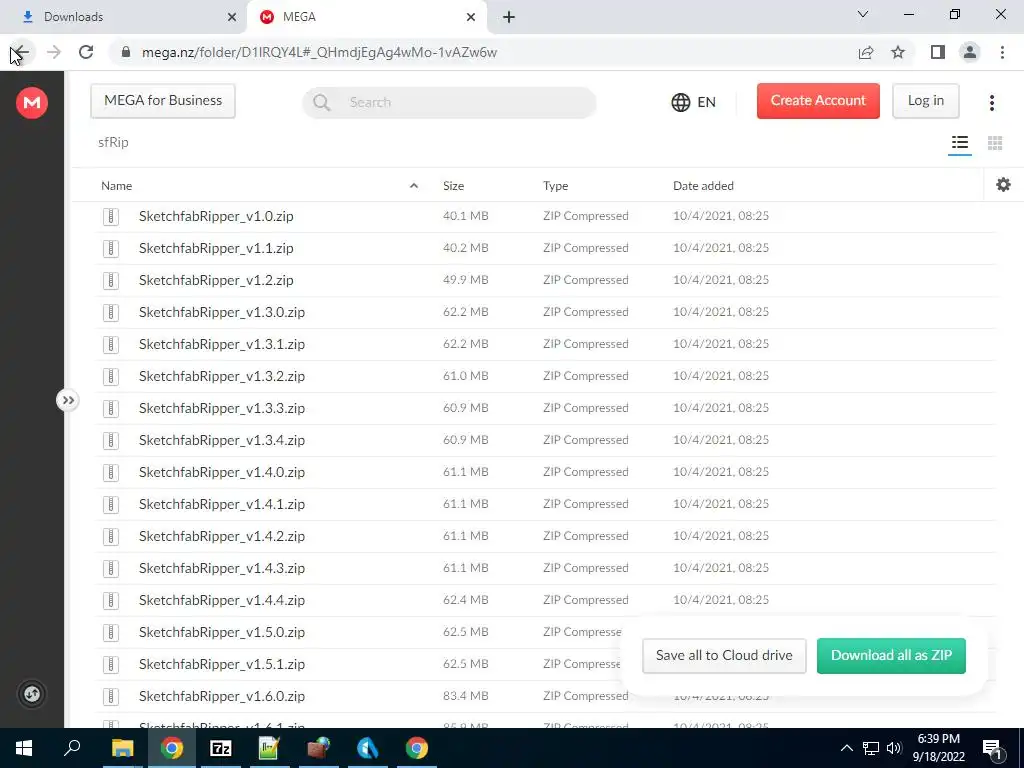
Task: Open a new browser tab
Action: click(x=509, y=17)
